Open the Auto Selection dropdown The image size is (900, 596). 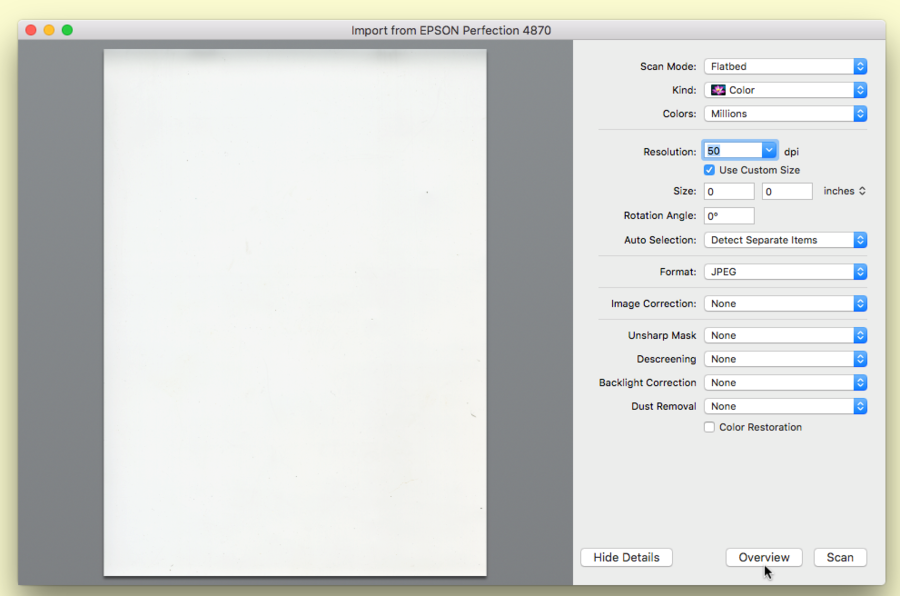[x=785, y=240]
